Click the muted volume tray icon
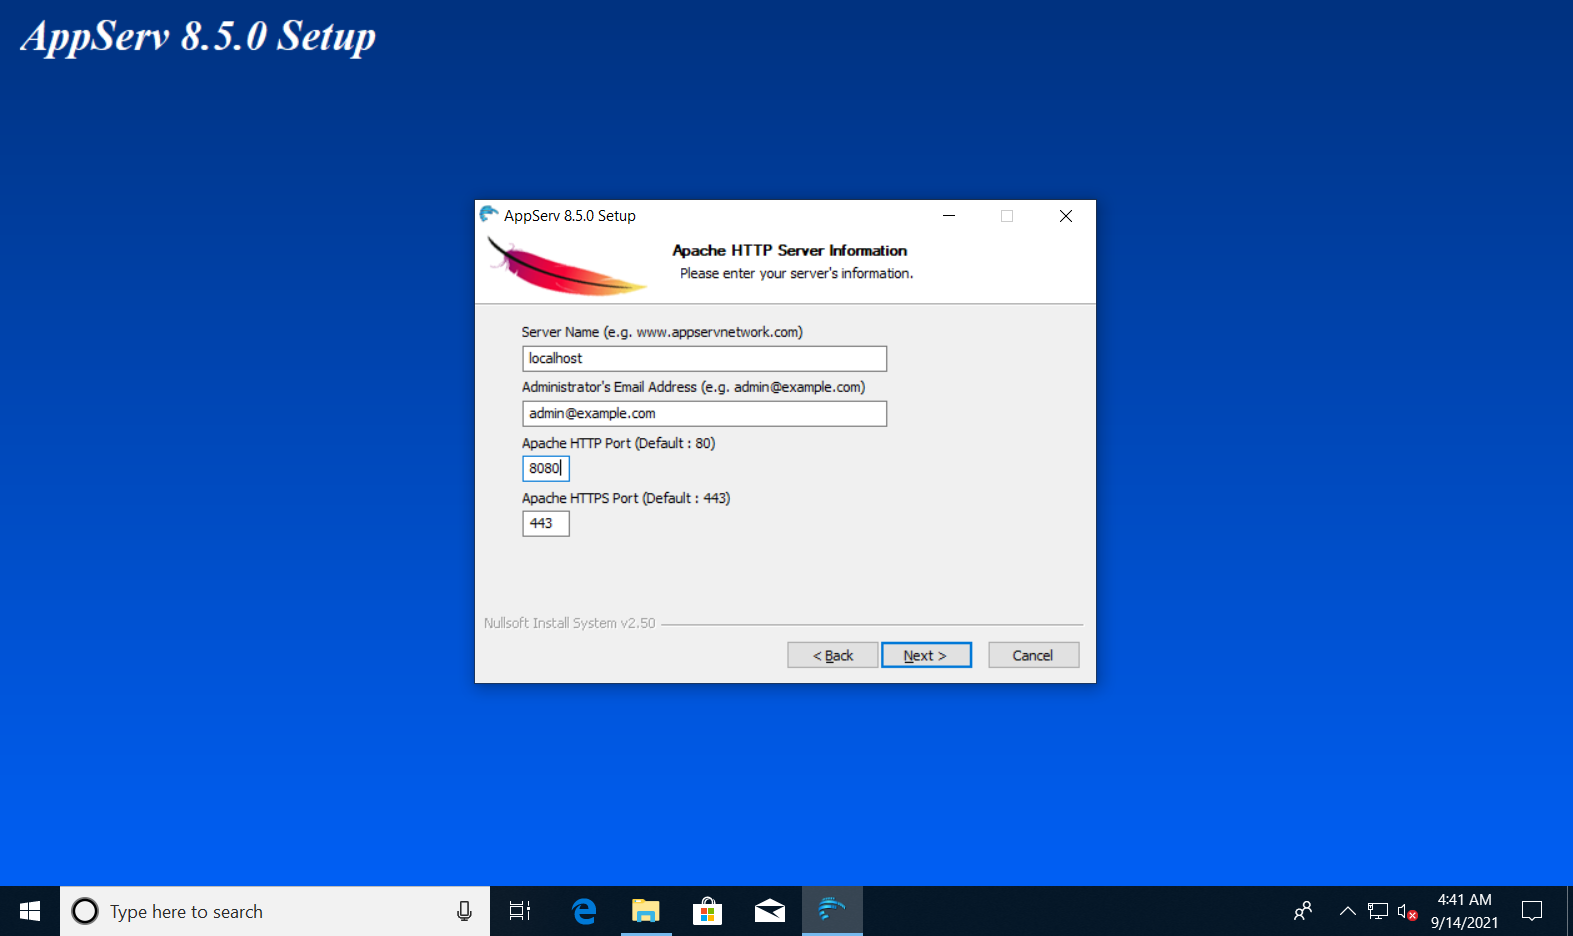This screenshot has width=1573, height=936. tap(1407, 911)
